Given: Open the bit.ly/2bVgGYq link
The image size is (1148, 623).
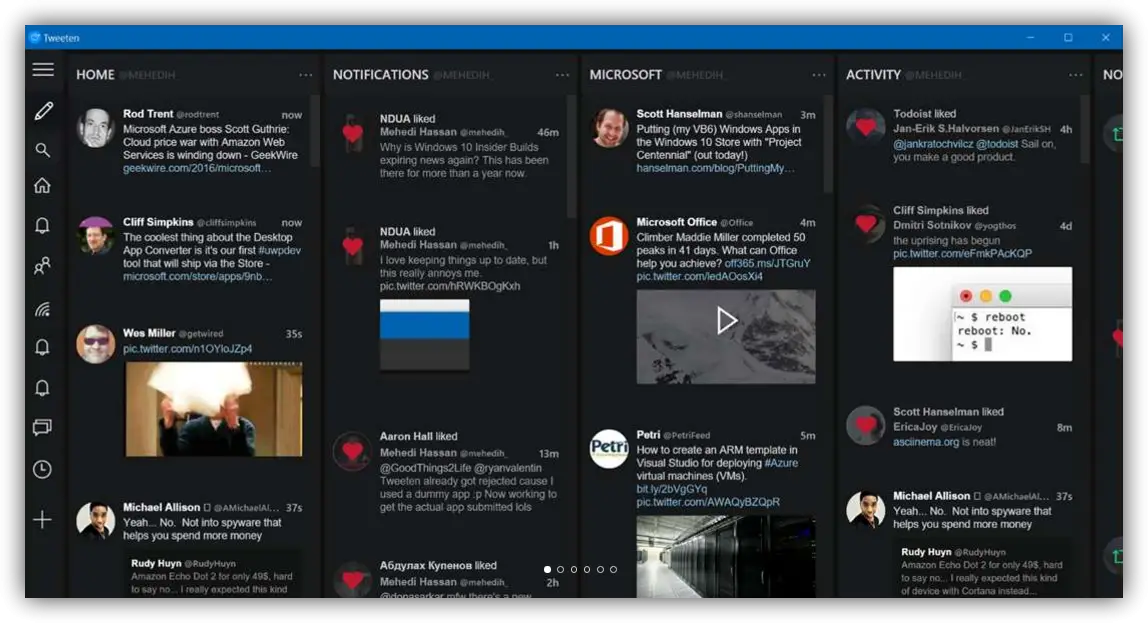Looking at the screenshot, I should coord(671,489).
